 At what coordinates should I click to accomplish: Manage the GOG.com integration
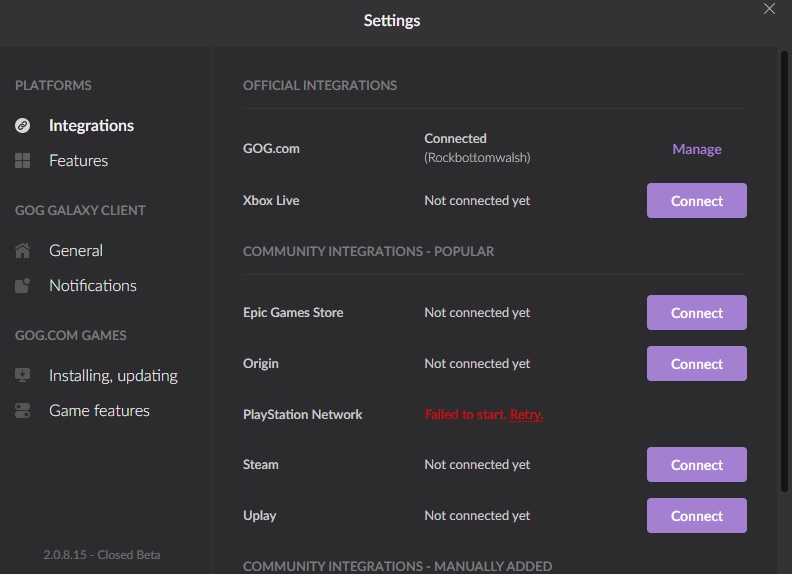coord(697,149)
